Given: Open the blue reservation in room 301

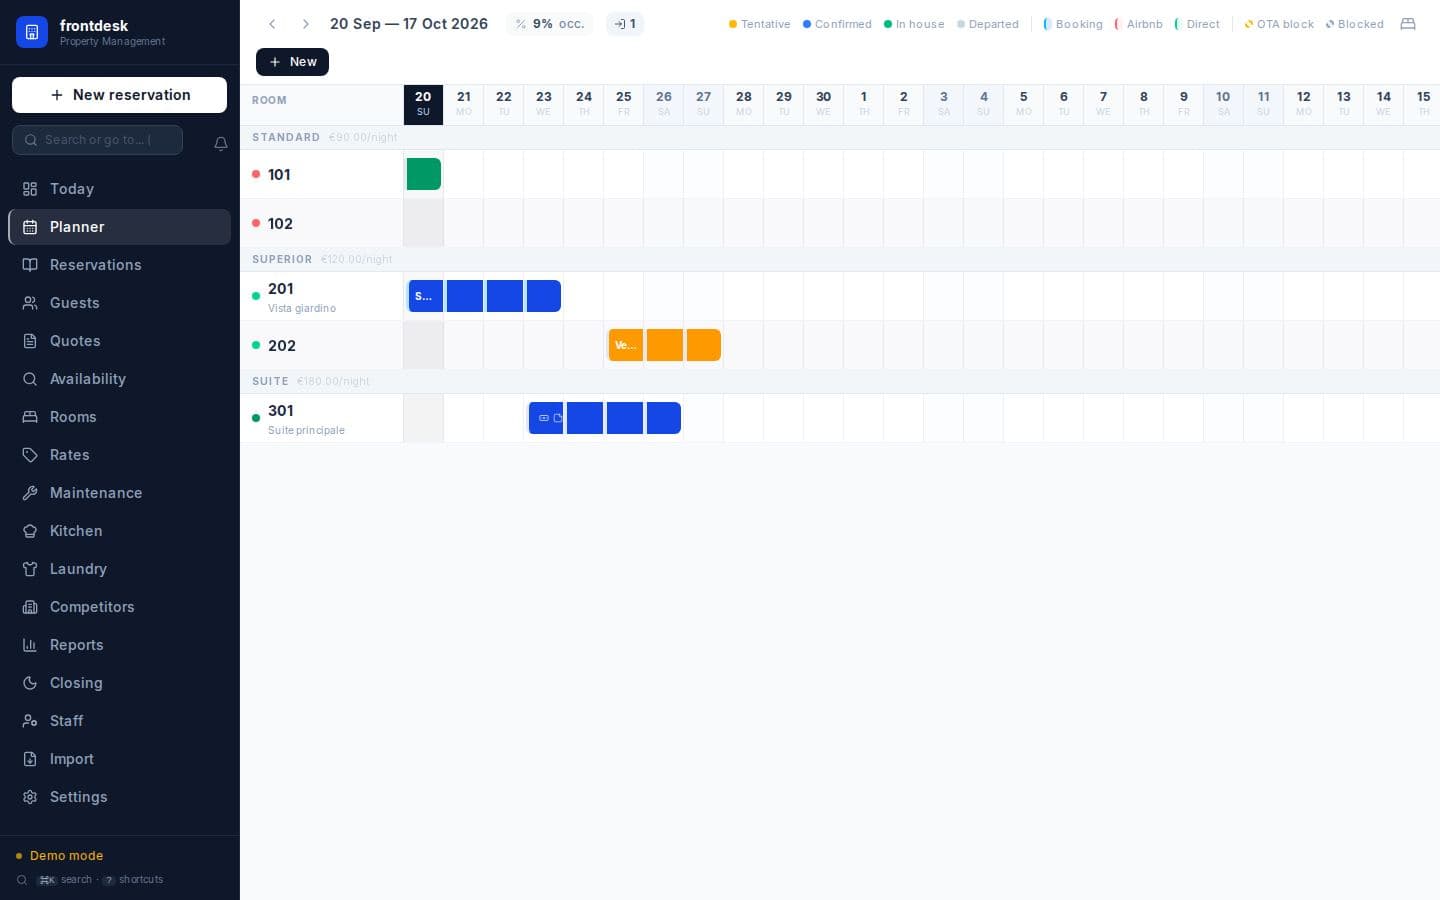Looking at the screenshot, I should tap(605, 418).
